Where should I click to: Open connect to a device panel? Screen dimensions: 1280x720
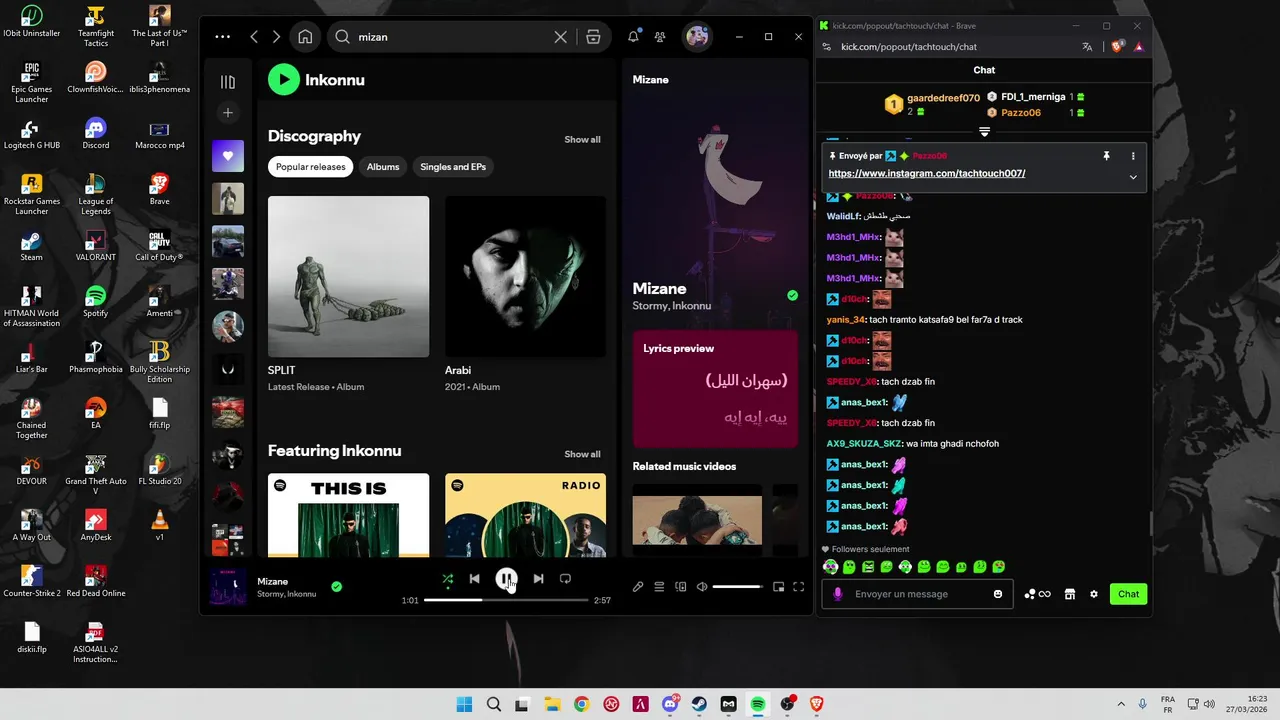point(681,587)
